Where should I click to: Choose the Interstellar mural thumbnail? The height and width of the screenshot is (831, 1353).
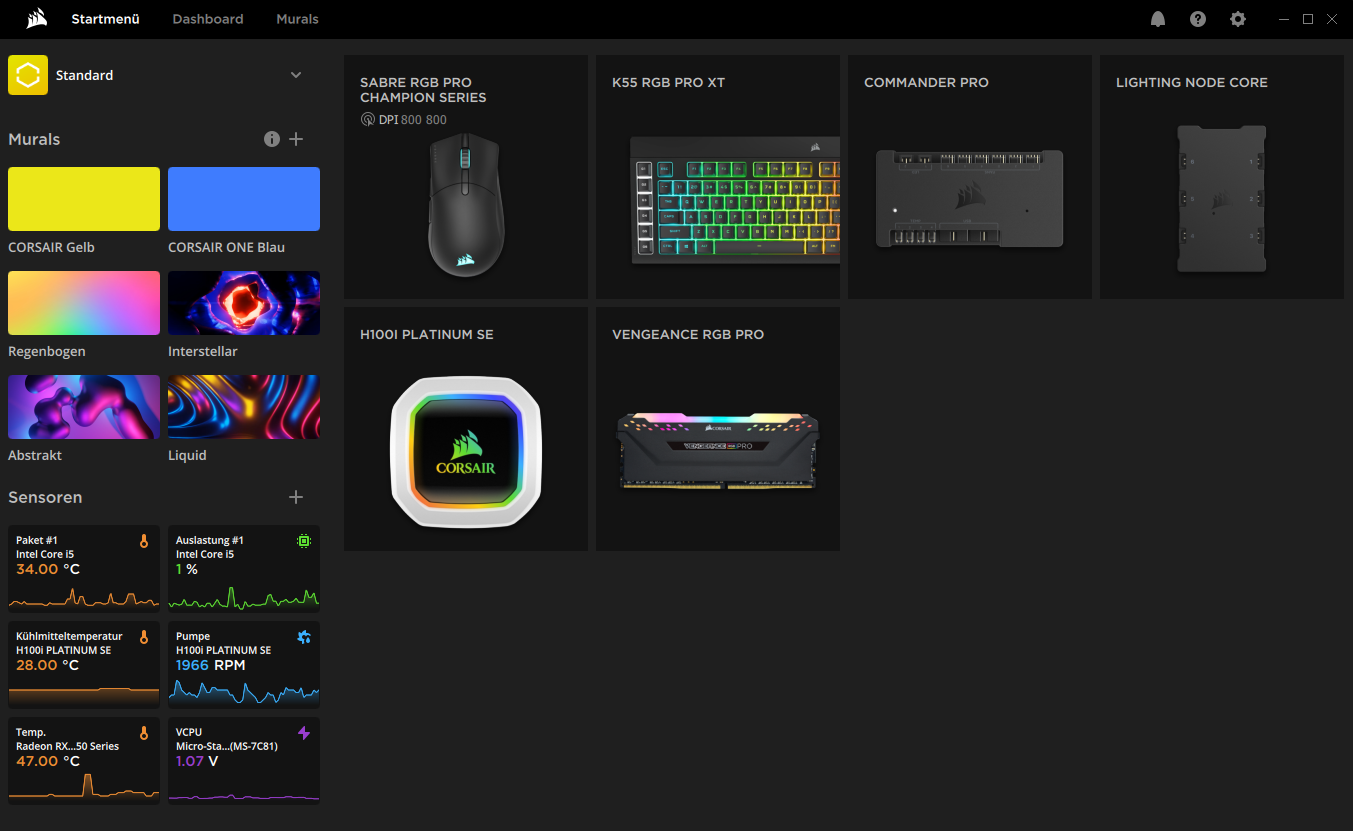(x=244, y=303)
